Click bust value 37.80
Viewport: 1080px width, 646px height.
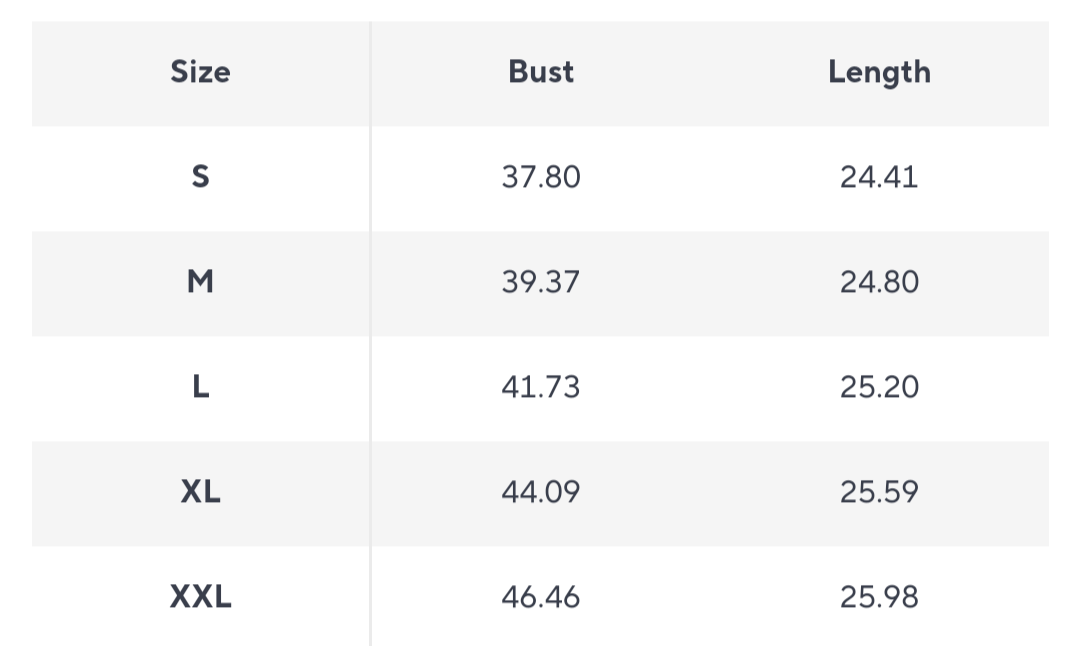[541, 177]
